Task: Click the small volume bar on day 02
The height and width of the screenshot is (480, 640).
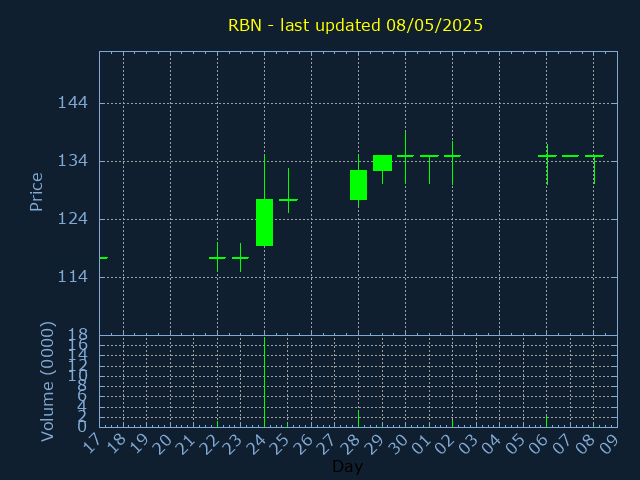Action: click(x=453, y=423)
